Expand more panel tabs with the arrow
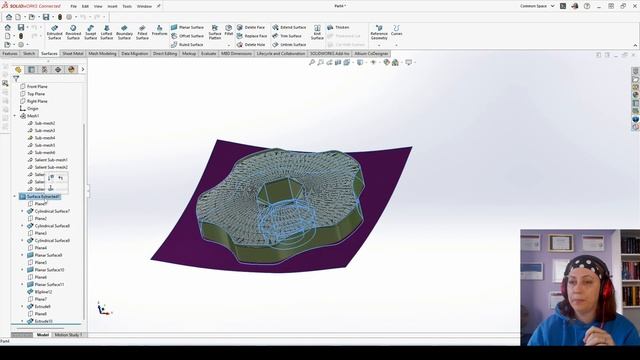The image size is (640, 360). coord(82,69)
